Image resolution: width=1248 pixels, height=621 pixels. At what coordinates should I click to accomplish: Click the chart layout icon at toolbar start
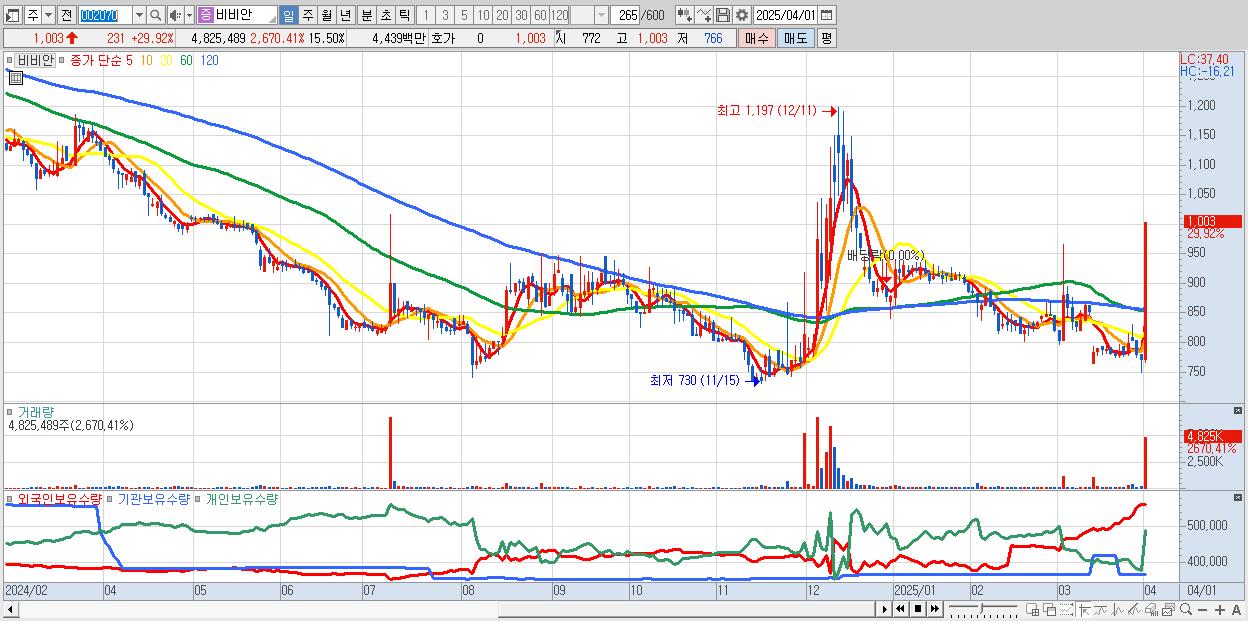tap(13, 15)
